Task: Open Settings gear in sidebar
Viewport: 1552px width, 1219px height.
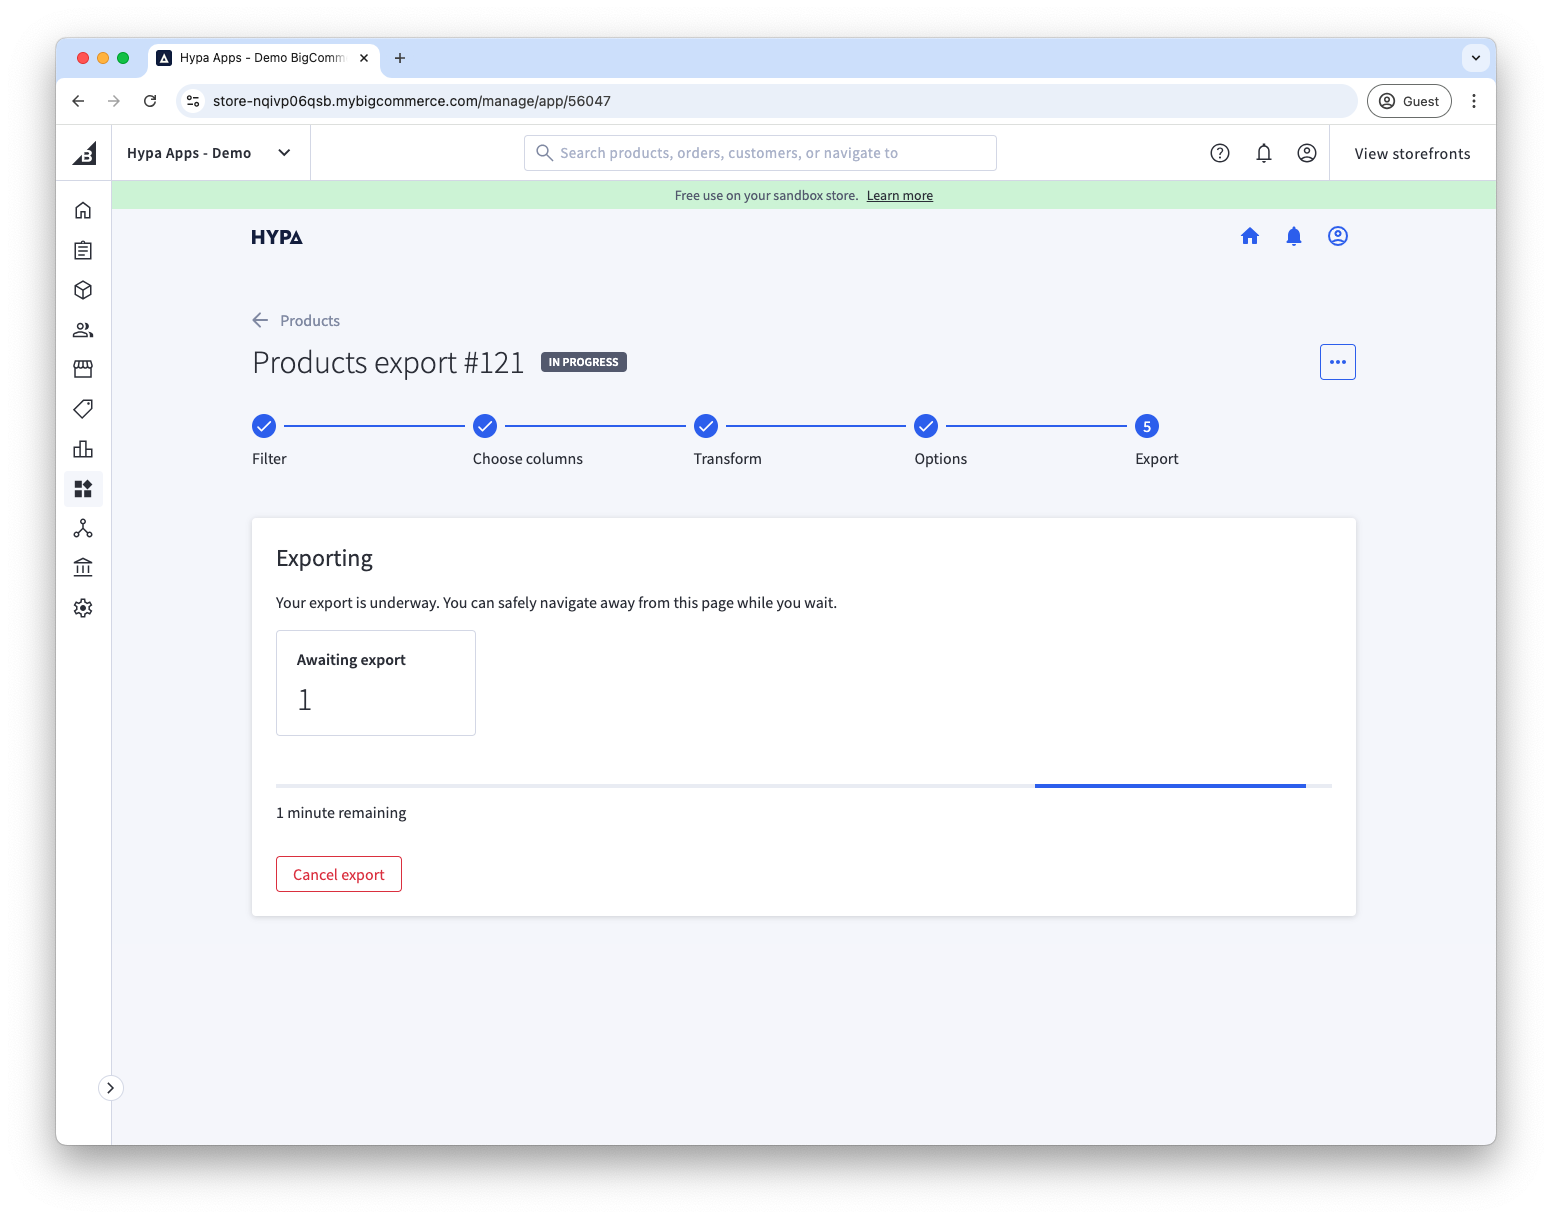Action: (x=83, y=608)
